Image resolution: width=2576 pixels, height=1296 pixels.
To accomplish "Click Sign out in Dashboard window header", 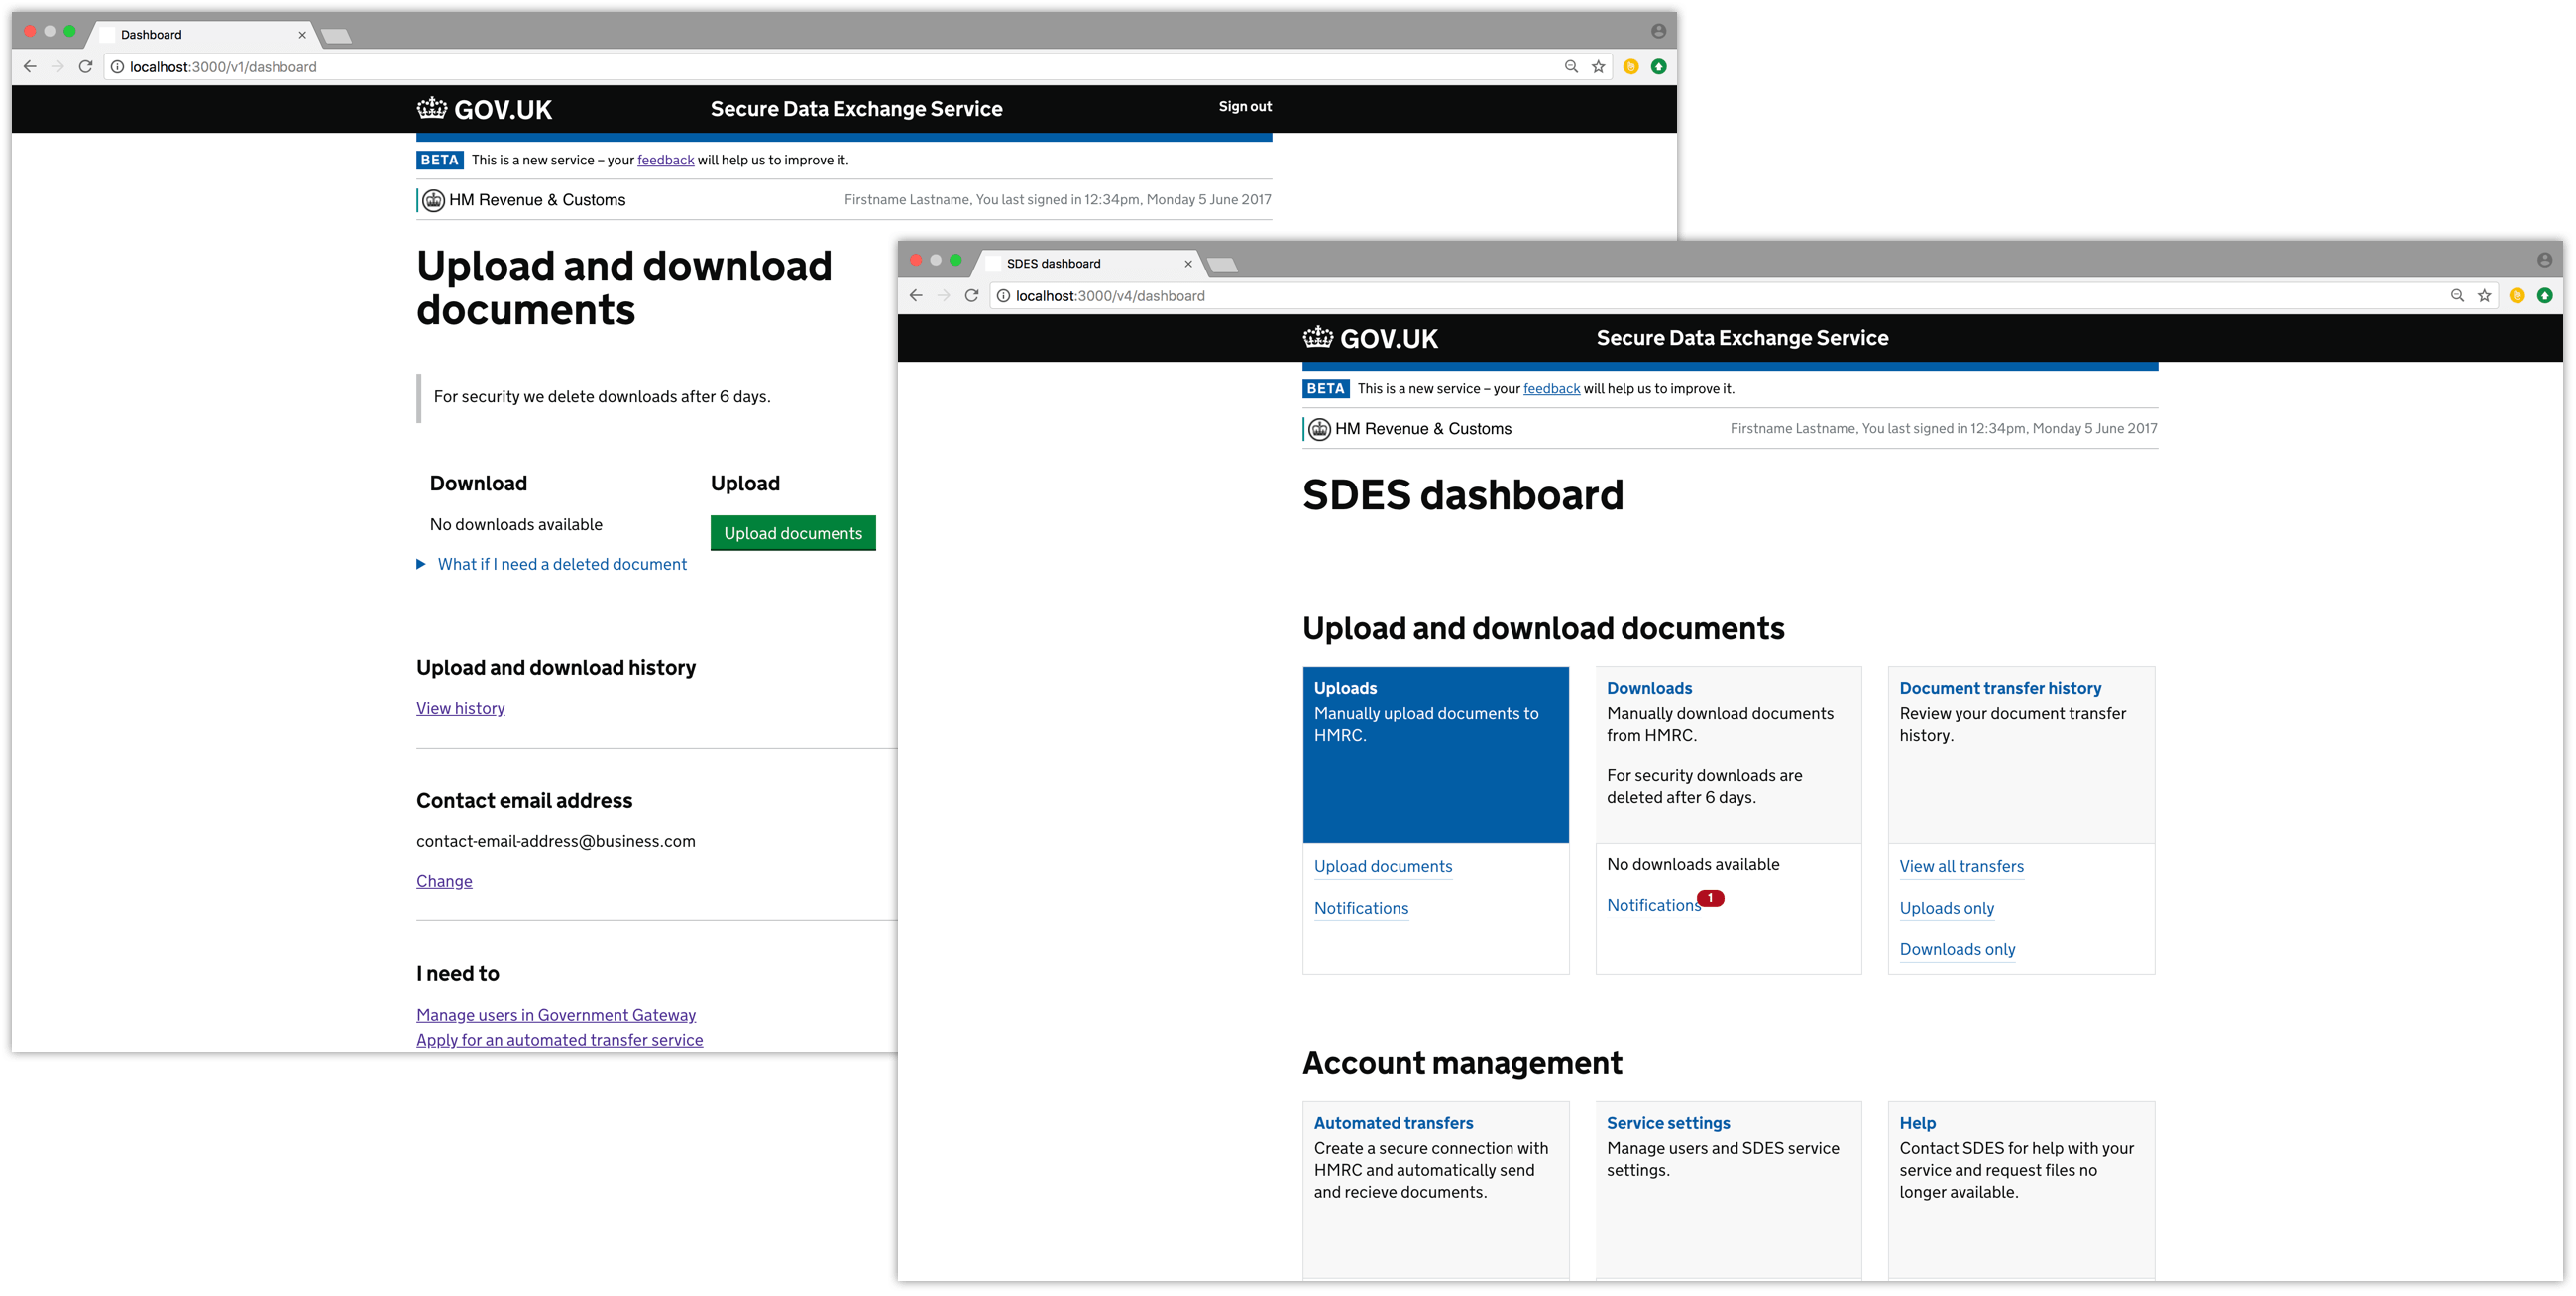I will click(1245, 106).
